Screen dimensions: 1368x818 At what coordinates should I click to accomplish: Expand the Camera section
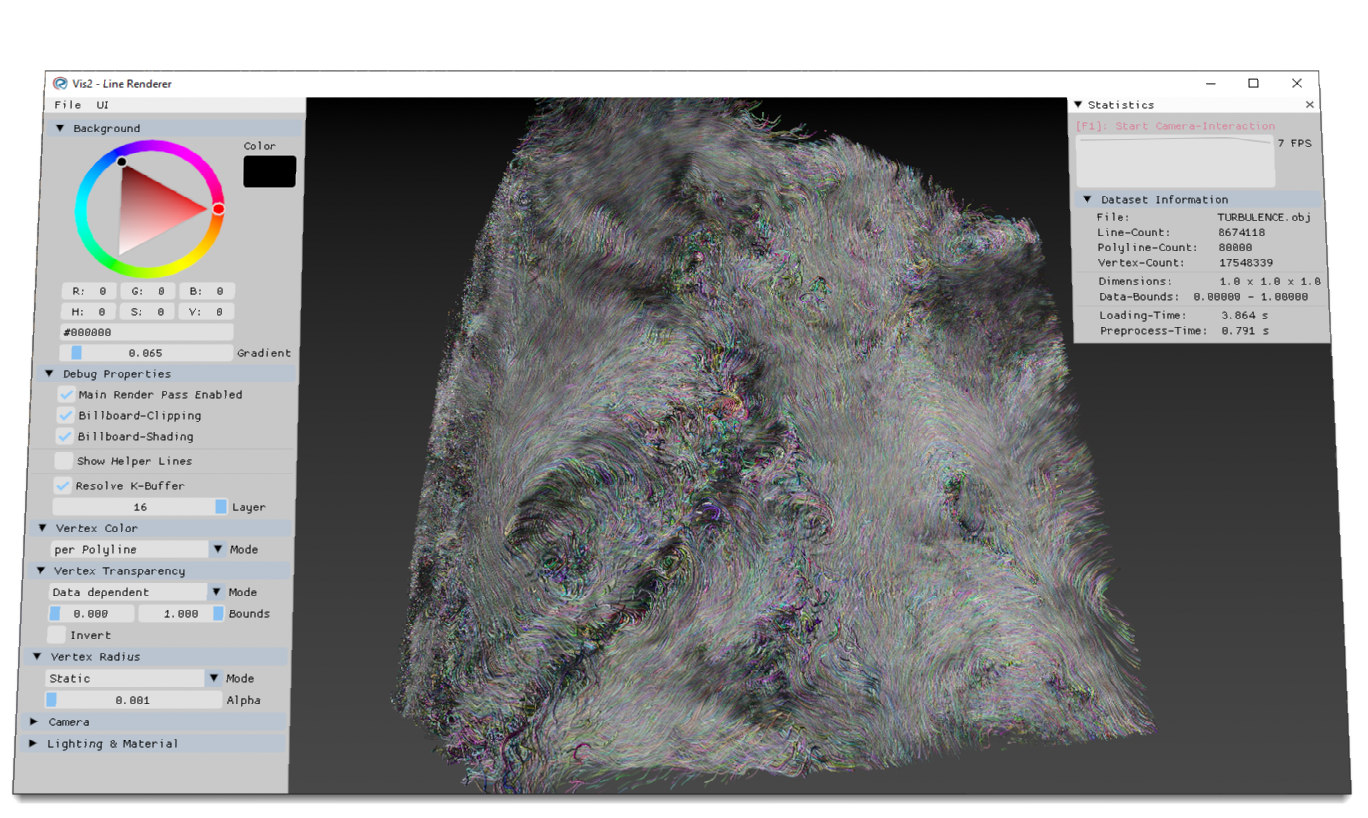(34, 722)
